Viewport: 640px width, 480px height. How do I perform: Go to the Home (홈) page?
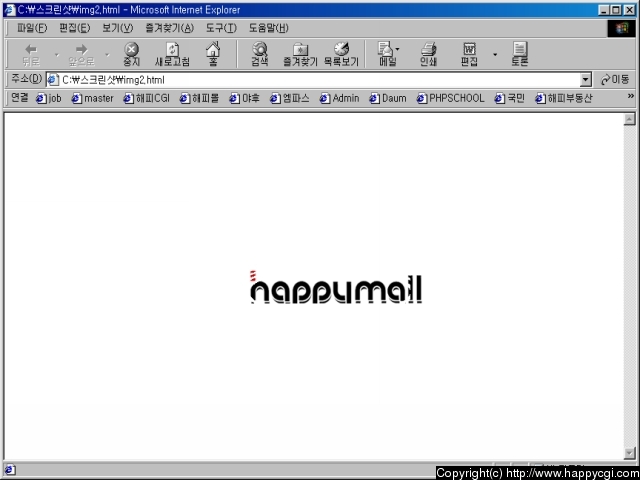213,54
